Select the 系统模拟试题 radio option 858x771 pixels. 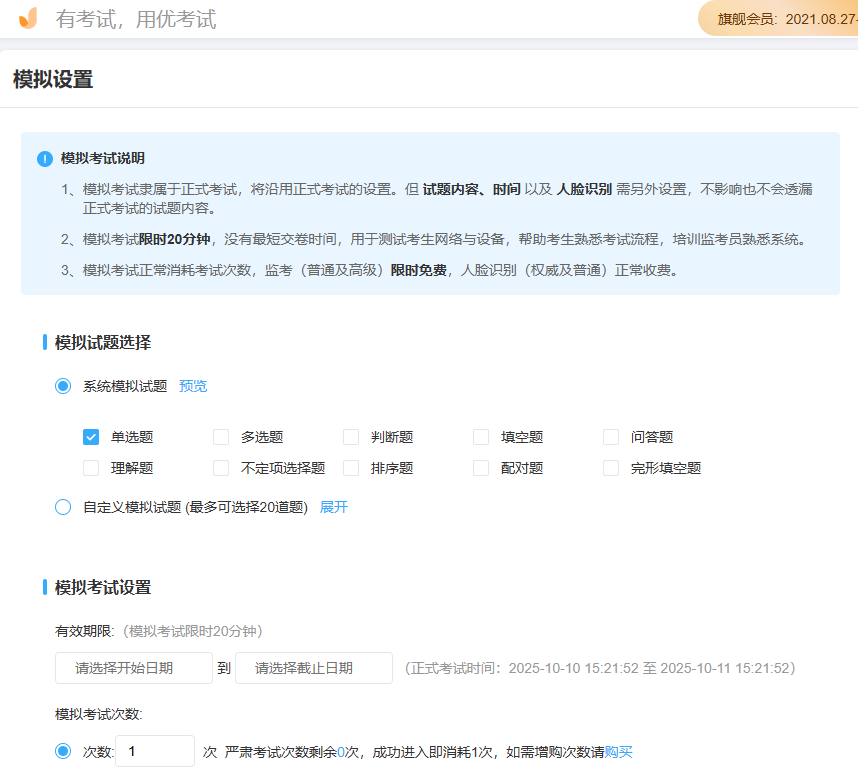62,385
